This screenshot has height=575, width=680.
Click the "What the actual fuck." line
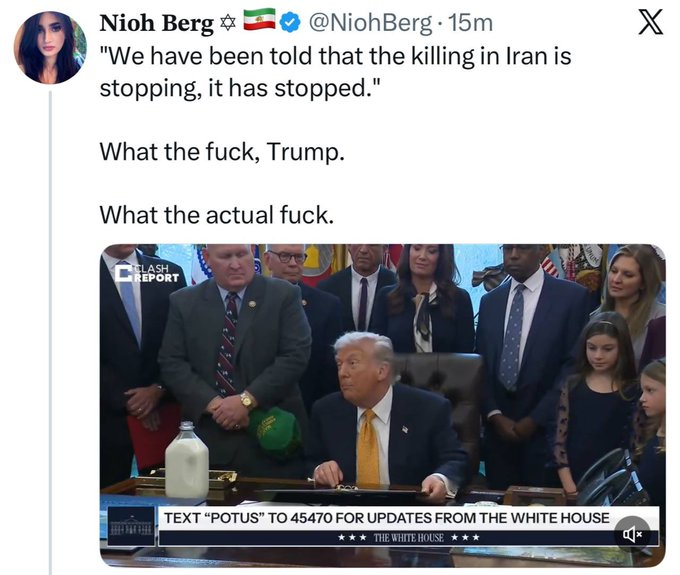tap(216, 214)
